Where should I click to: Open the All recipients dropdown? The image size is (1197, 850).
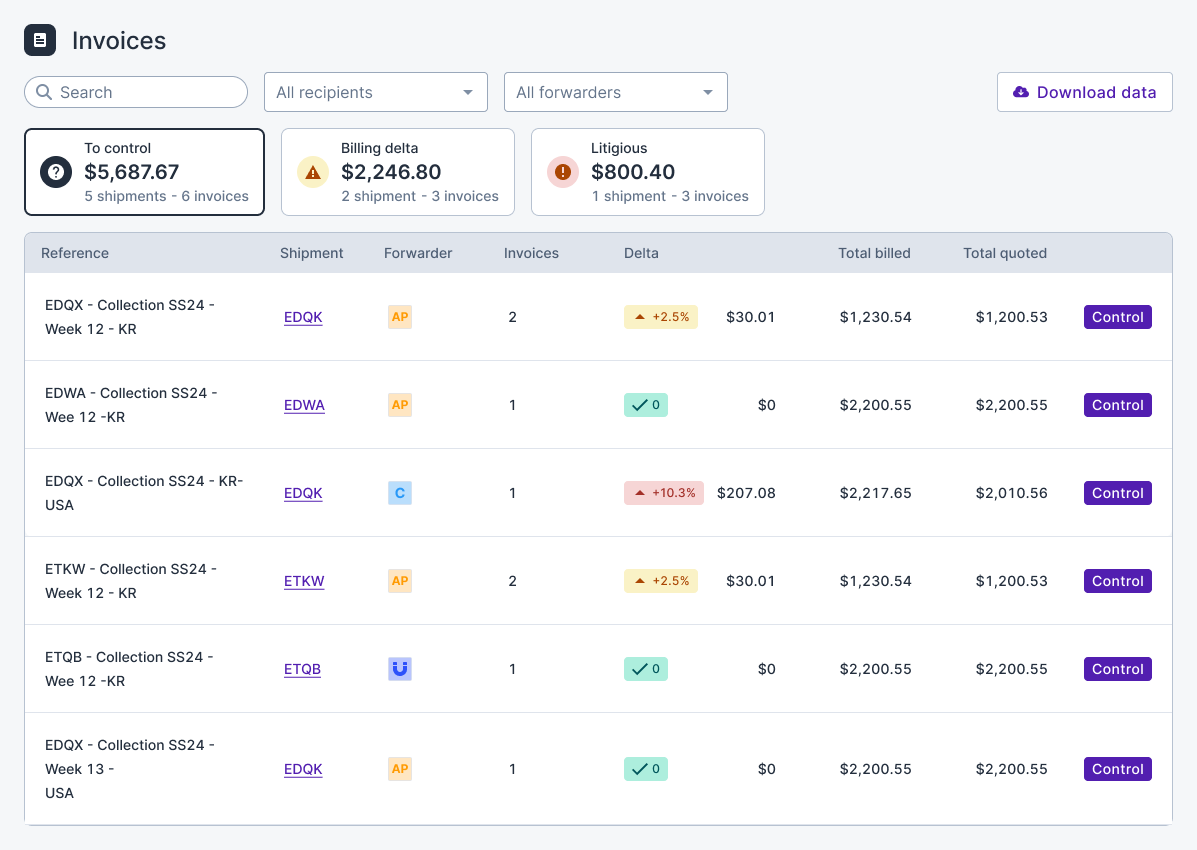tap(375, 92)
